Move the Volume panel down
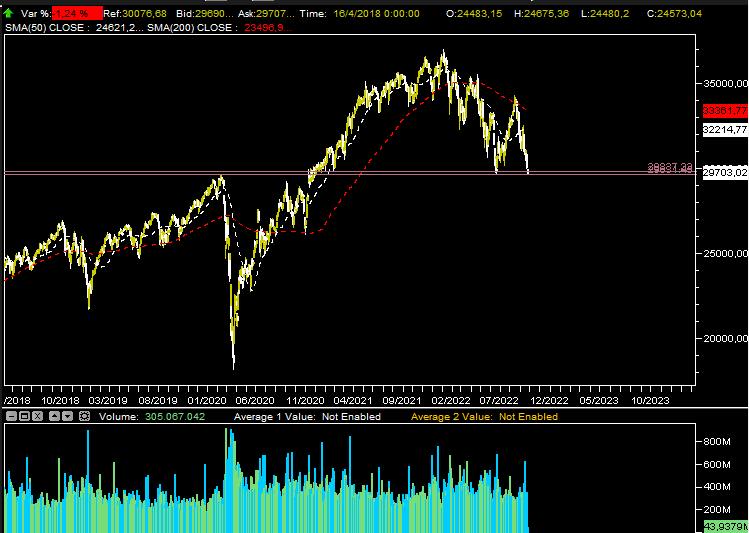This screenshot has height=533, width=749. click(67, 416)
